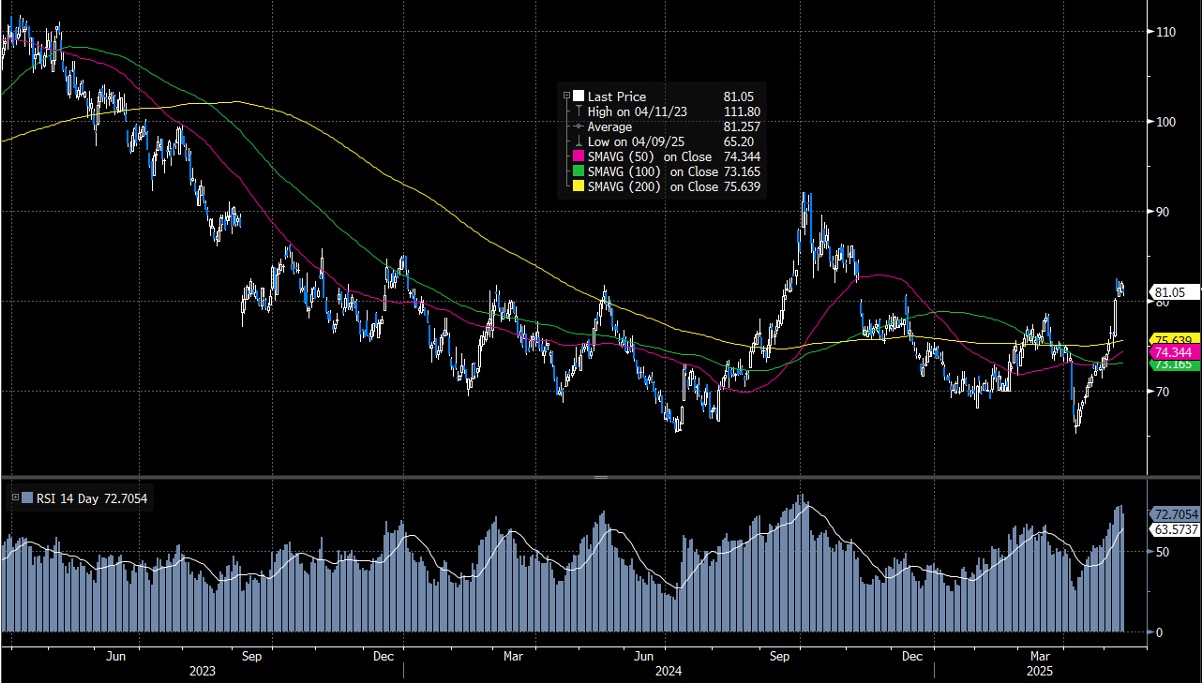Click the magenta SMAVG (50) swatch
The height and width of the screenshot is (684, 1202).
coord(578,157)
